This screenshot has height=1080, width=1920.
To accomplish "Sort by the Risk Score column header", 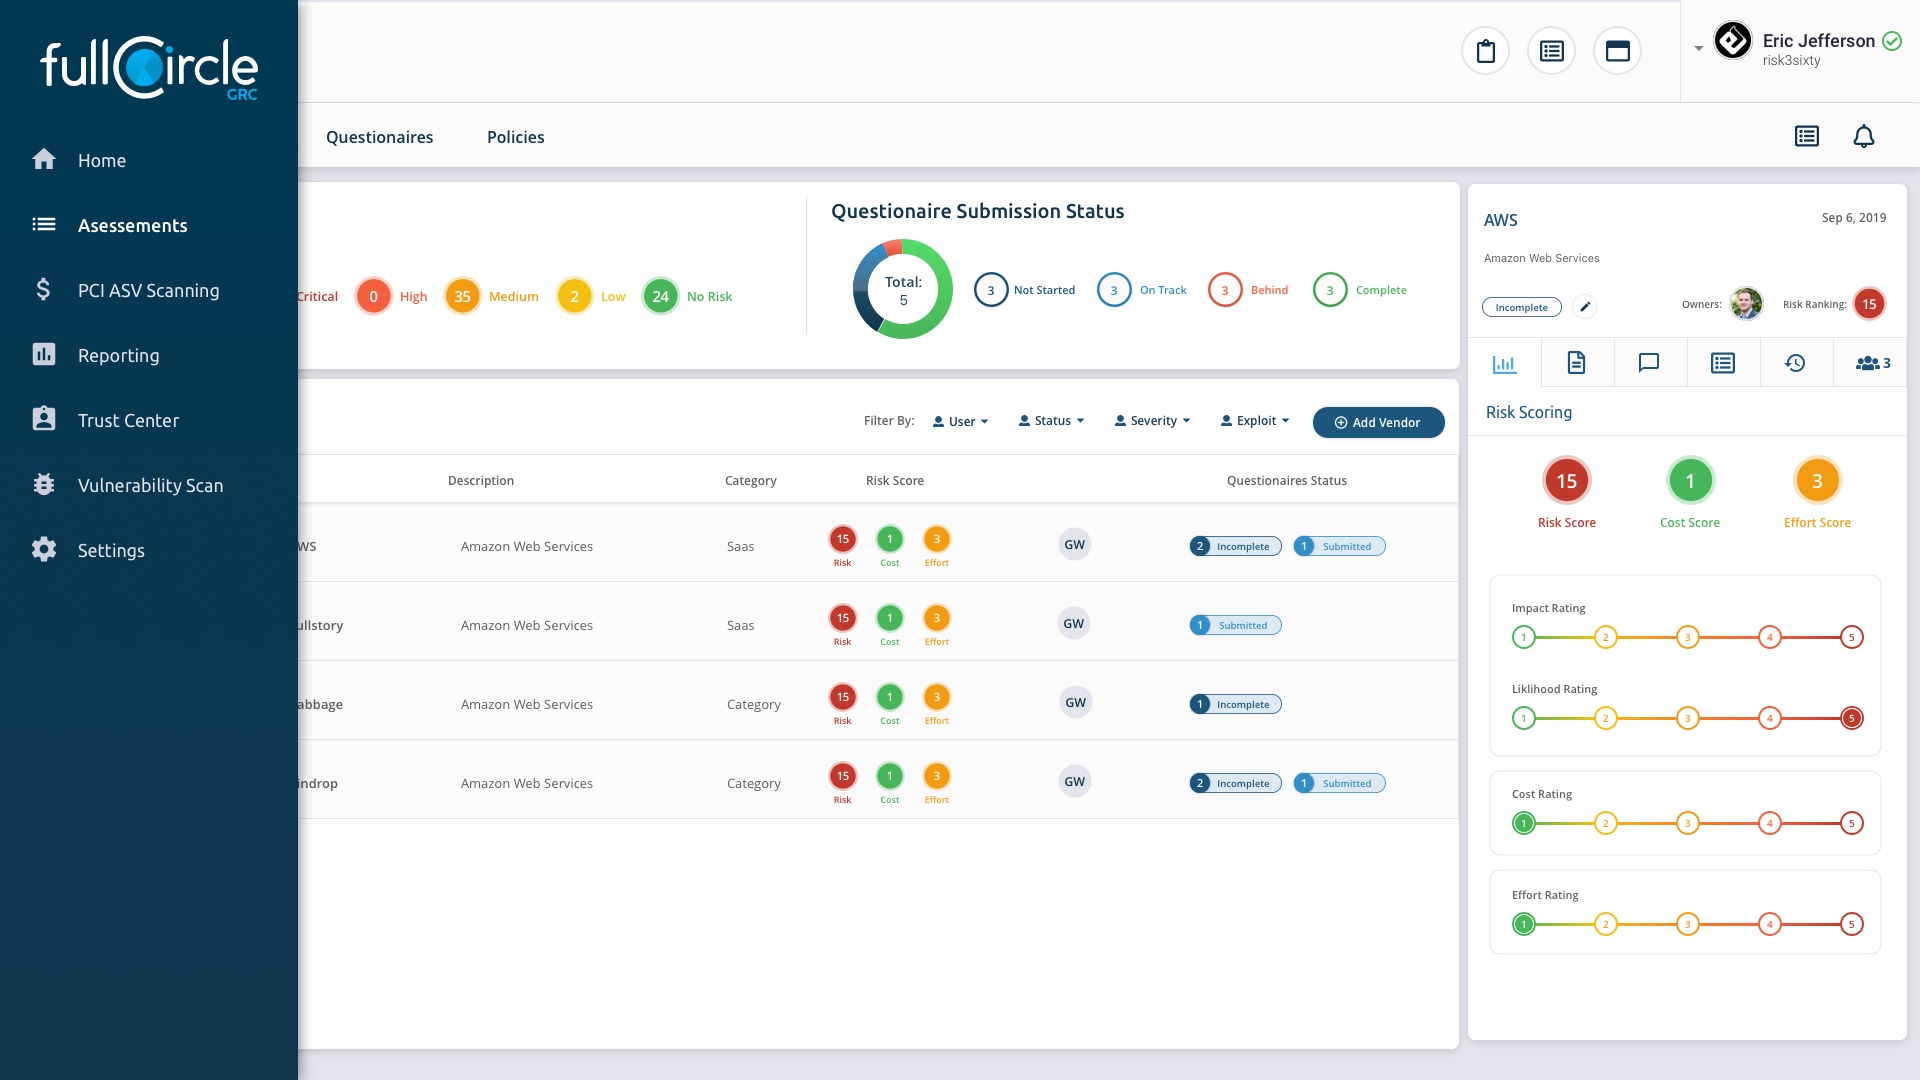I will 894,481.
